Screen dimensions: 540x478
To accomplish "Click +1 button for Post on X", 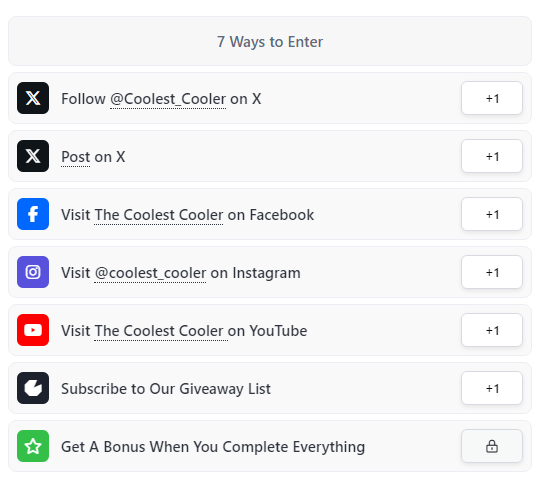I will point(492,156).
